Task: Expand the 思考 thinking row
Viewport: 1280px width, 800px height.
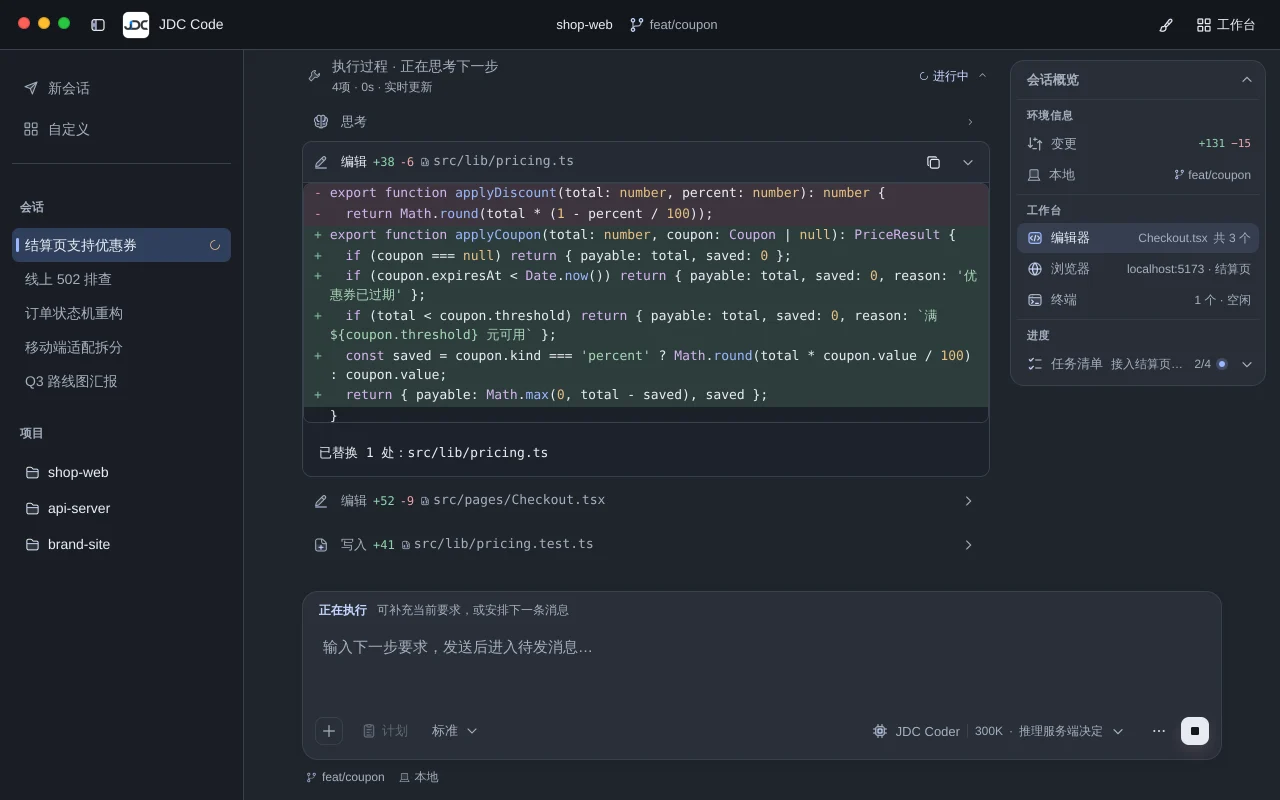Action: [x=646, y=121]
